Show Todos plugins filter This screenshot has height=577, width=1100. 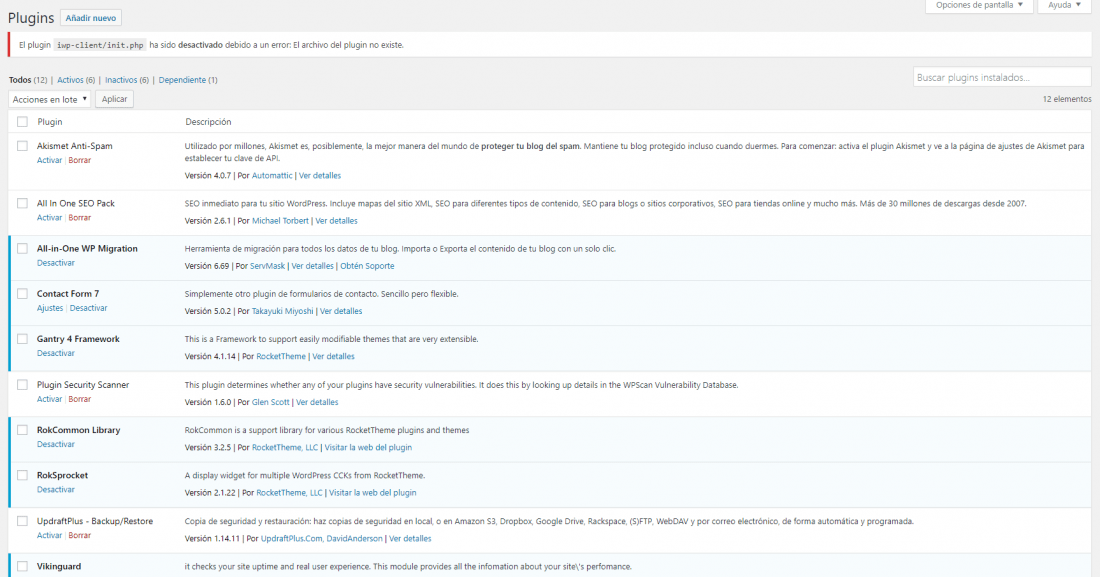(20, 80)
